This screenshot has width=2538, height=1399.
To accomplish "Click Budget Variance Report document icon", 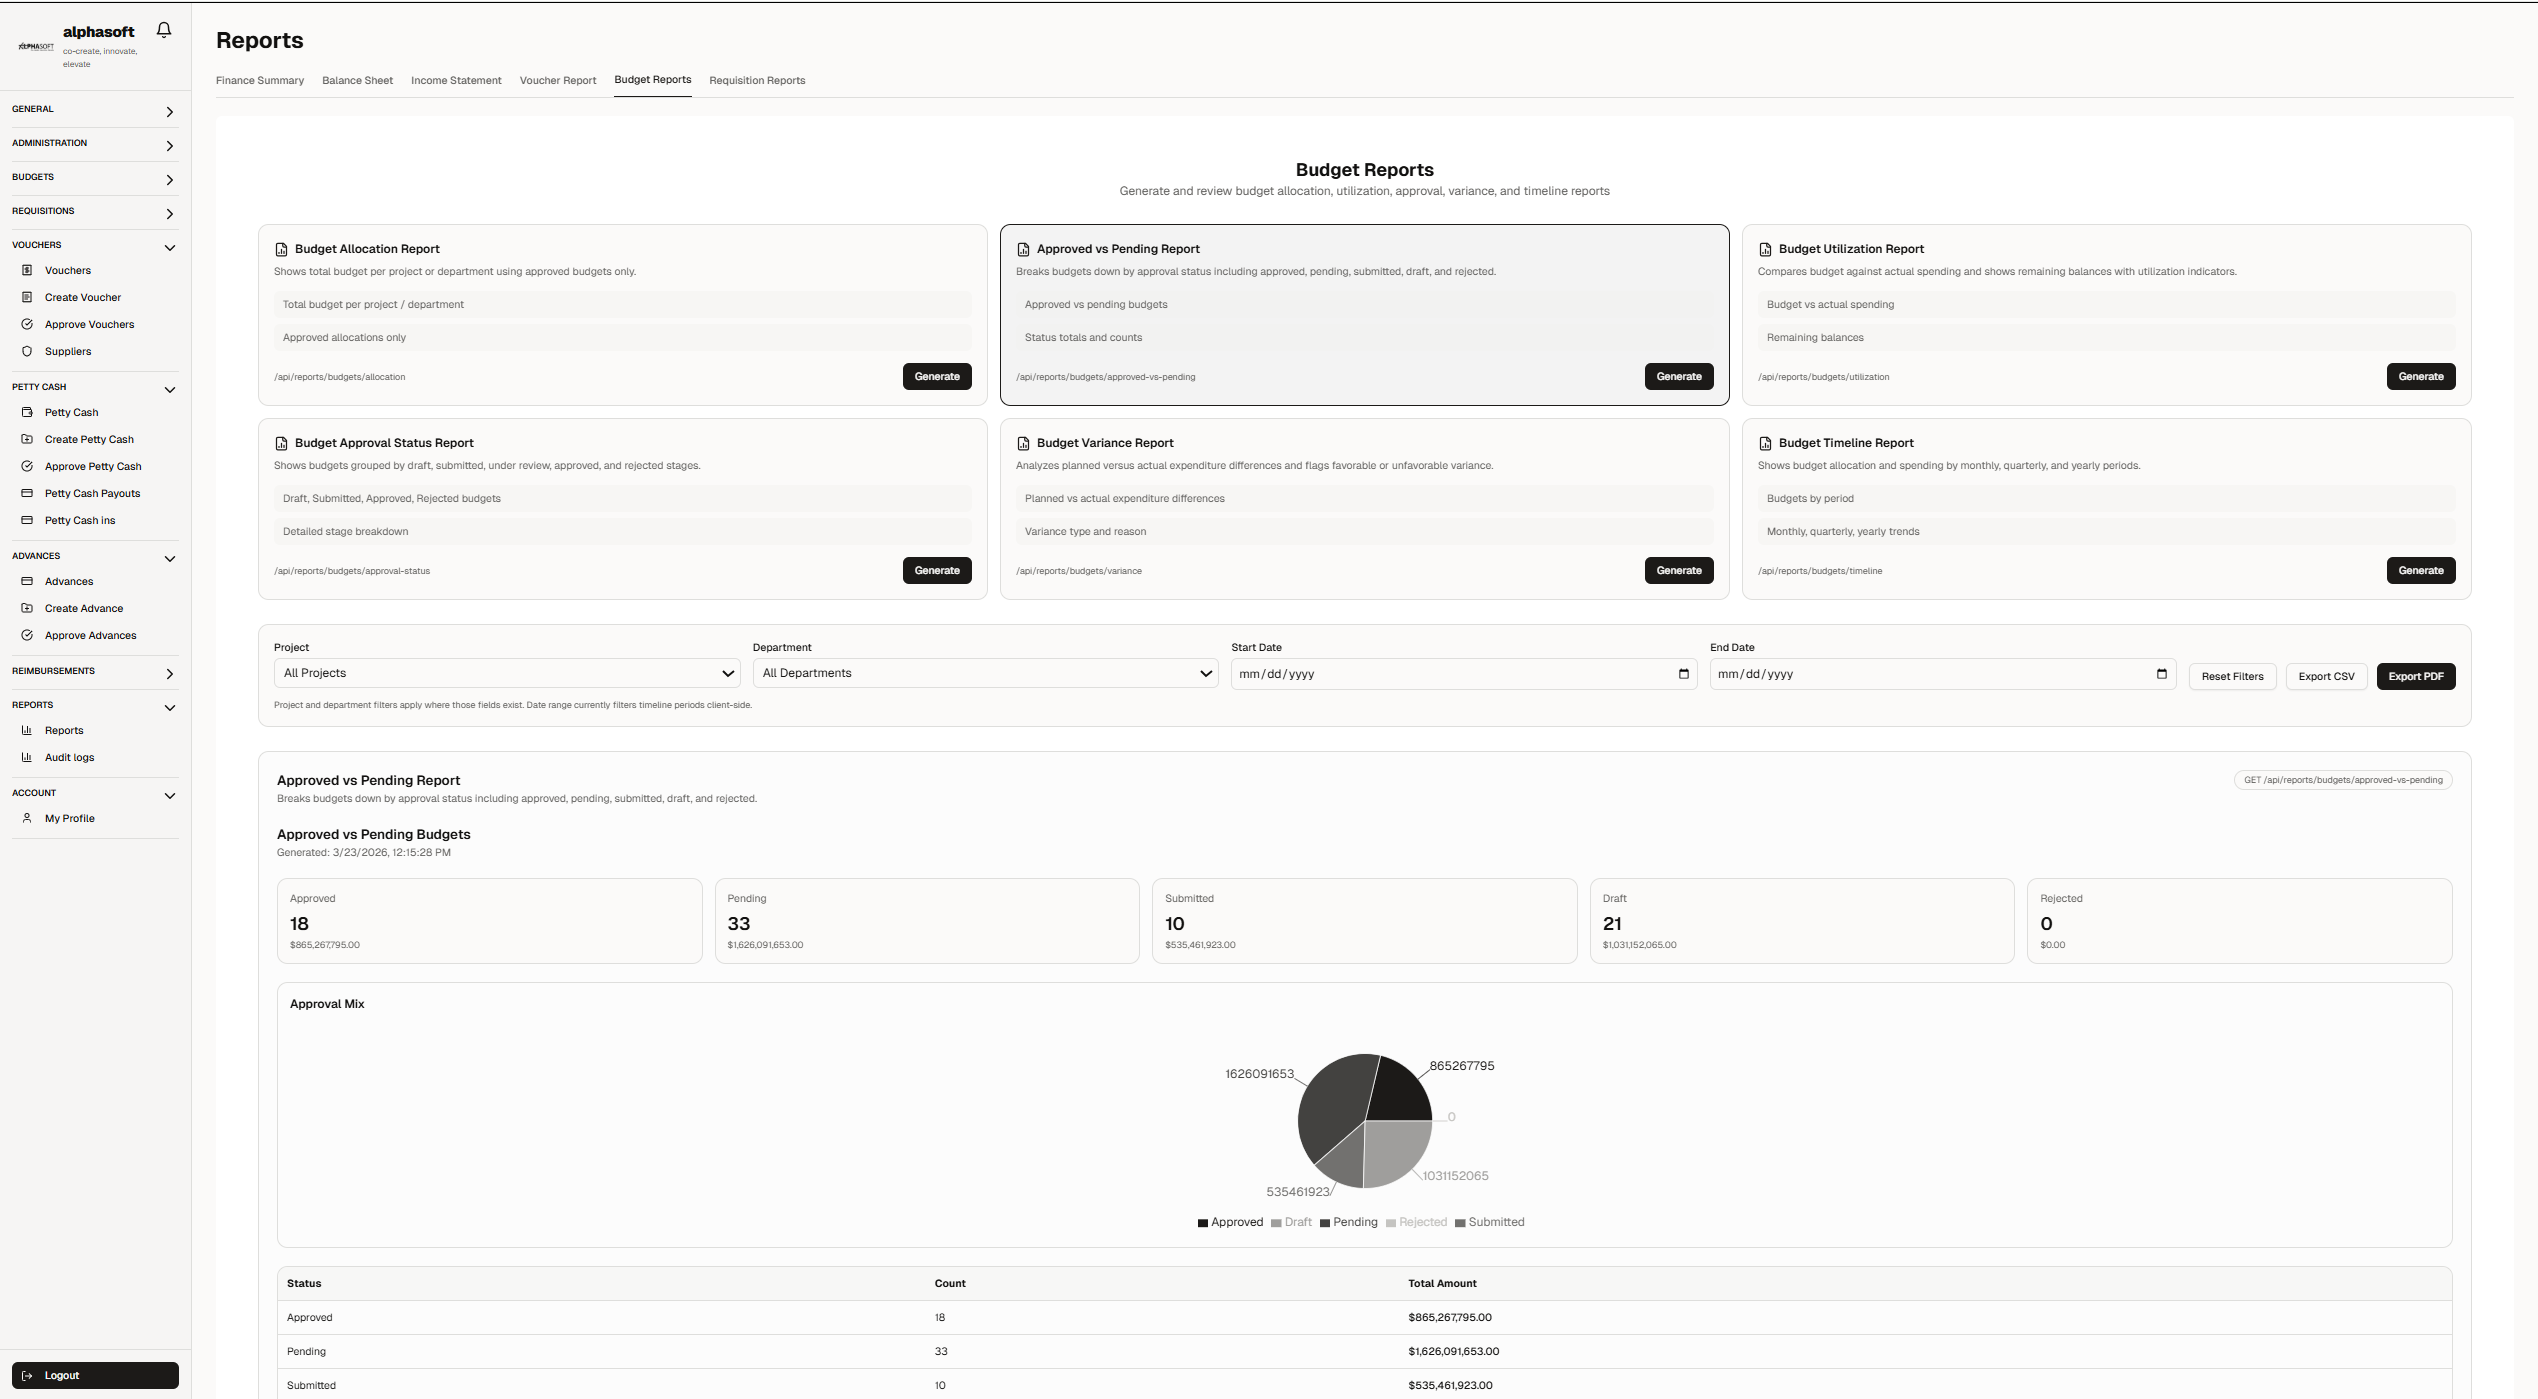I will (x=1023, y=443).
